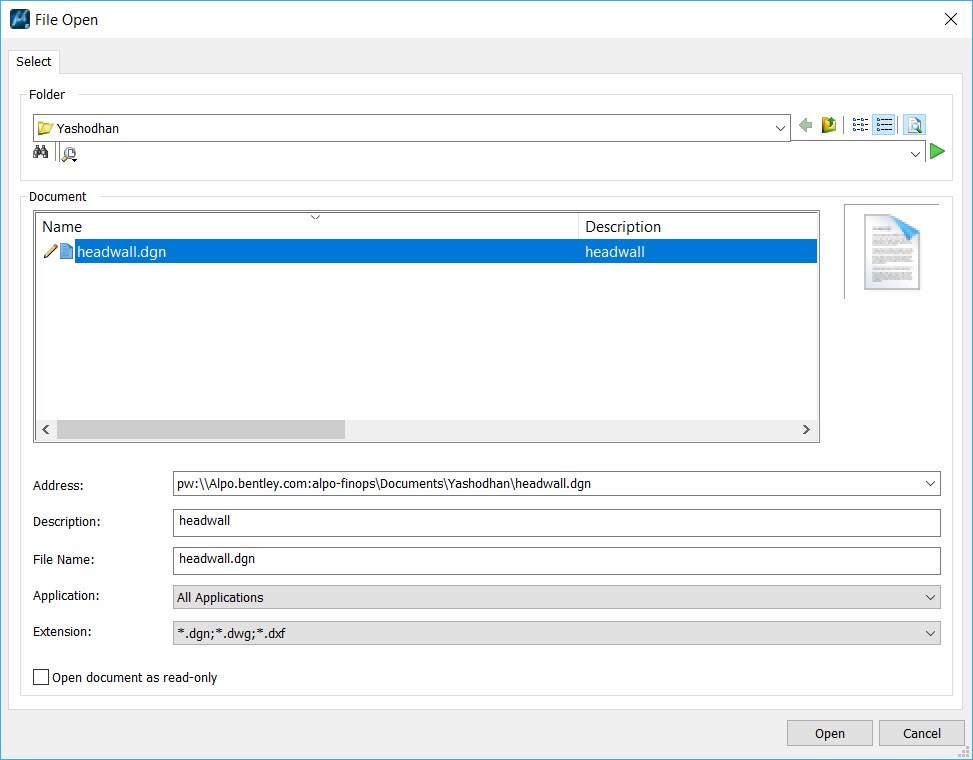This screenshot has width=973, height=760.
Task: Click the horizontal scrollbar in document list
Action: (x=200, y=429)
